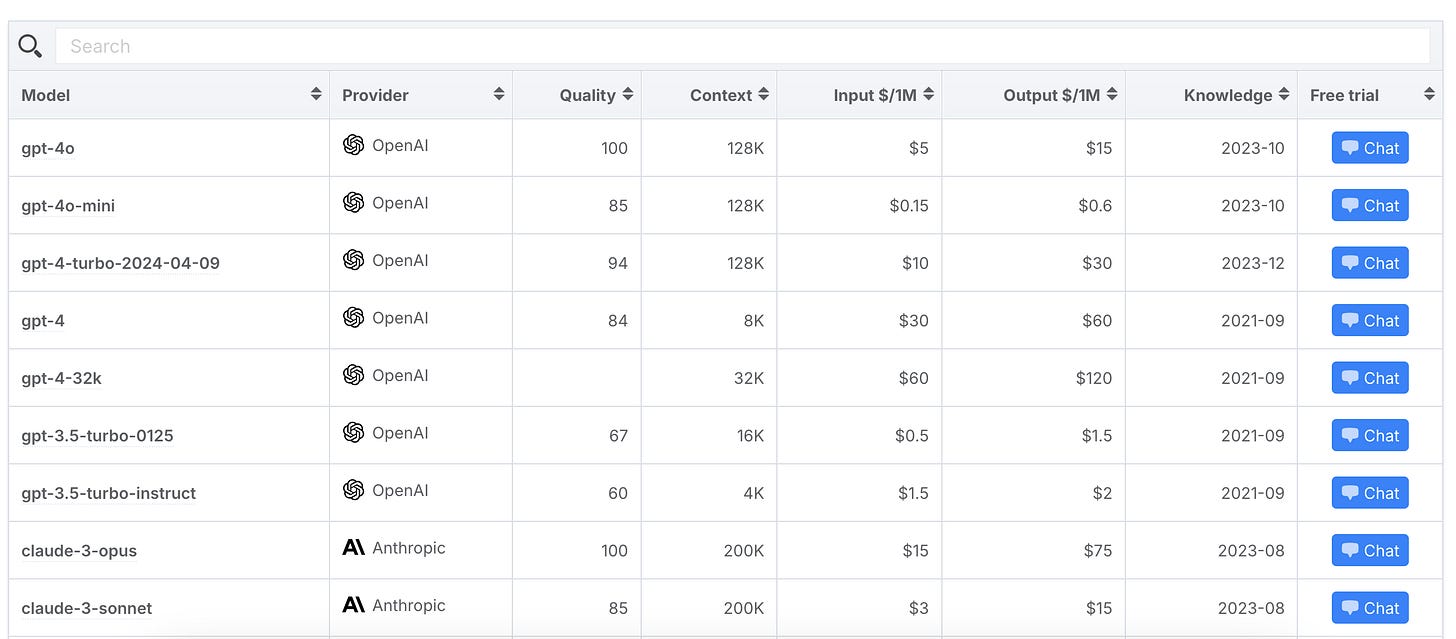Sort table by Context column
The width and height of the screenshot is (1456, 639).
pyautogui.click(x=763, y=94)
